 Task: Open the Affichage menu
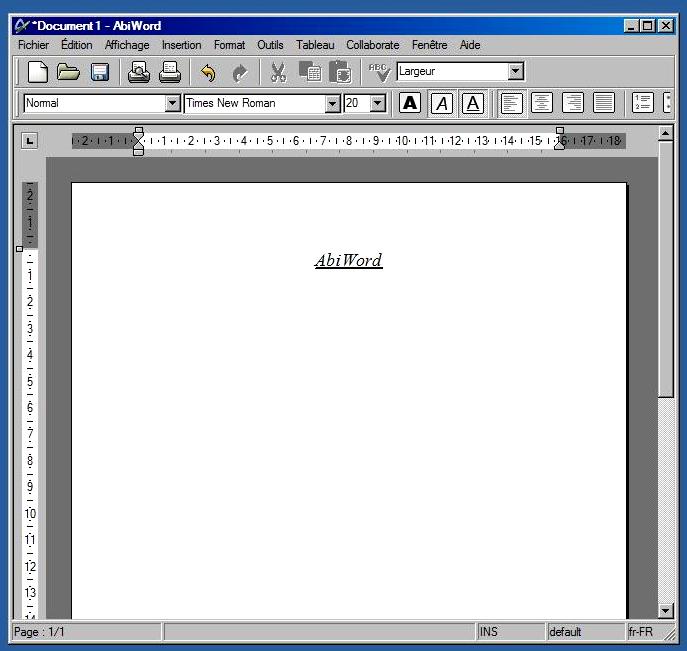coord(127,45)
